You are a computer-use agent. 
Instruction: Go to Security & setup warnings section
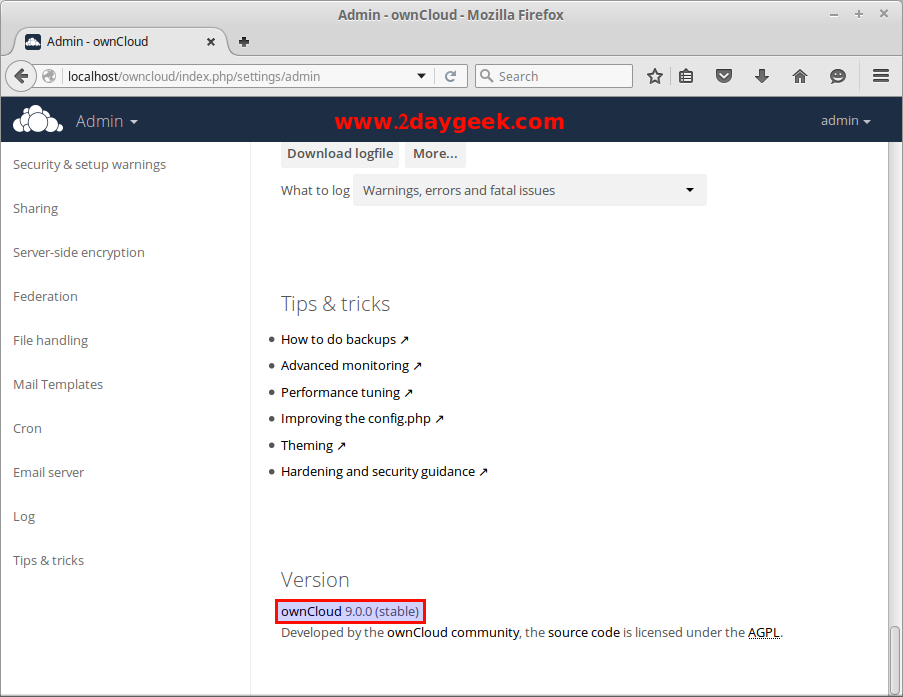coord(89,165)
